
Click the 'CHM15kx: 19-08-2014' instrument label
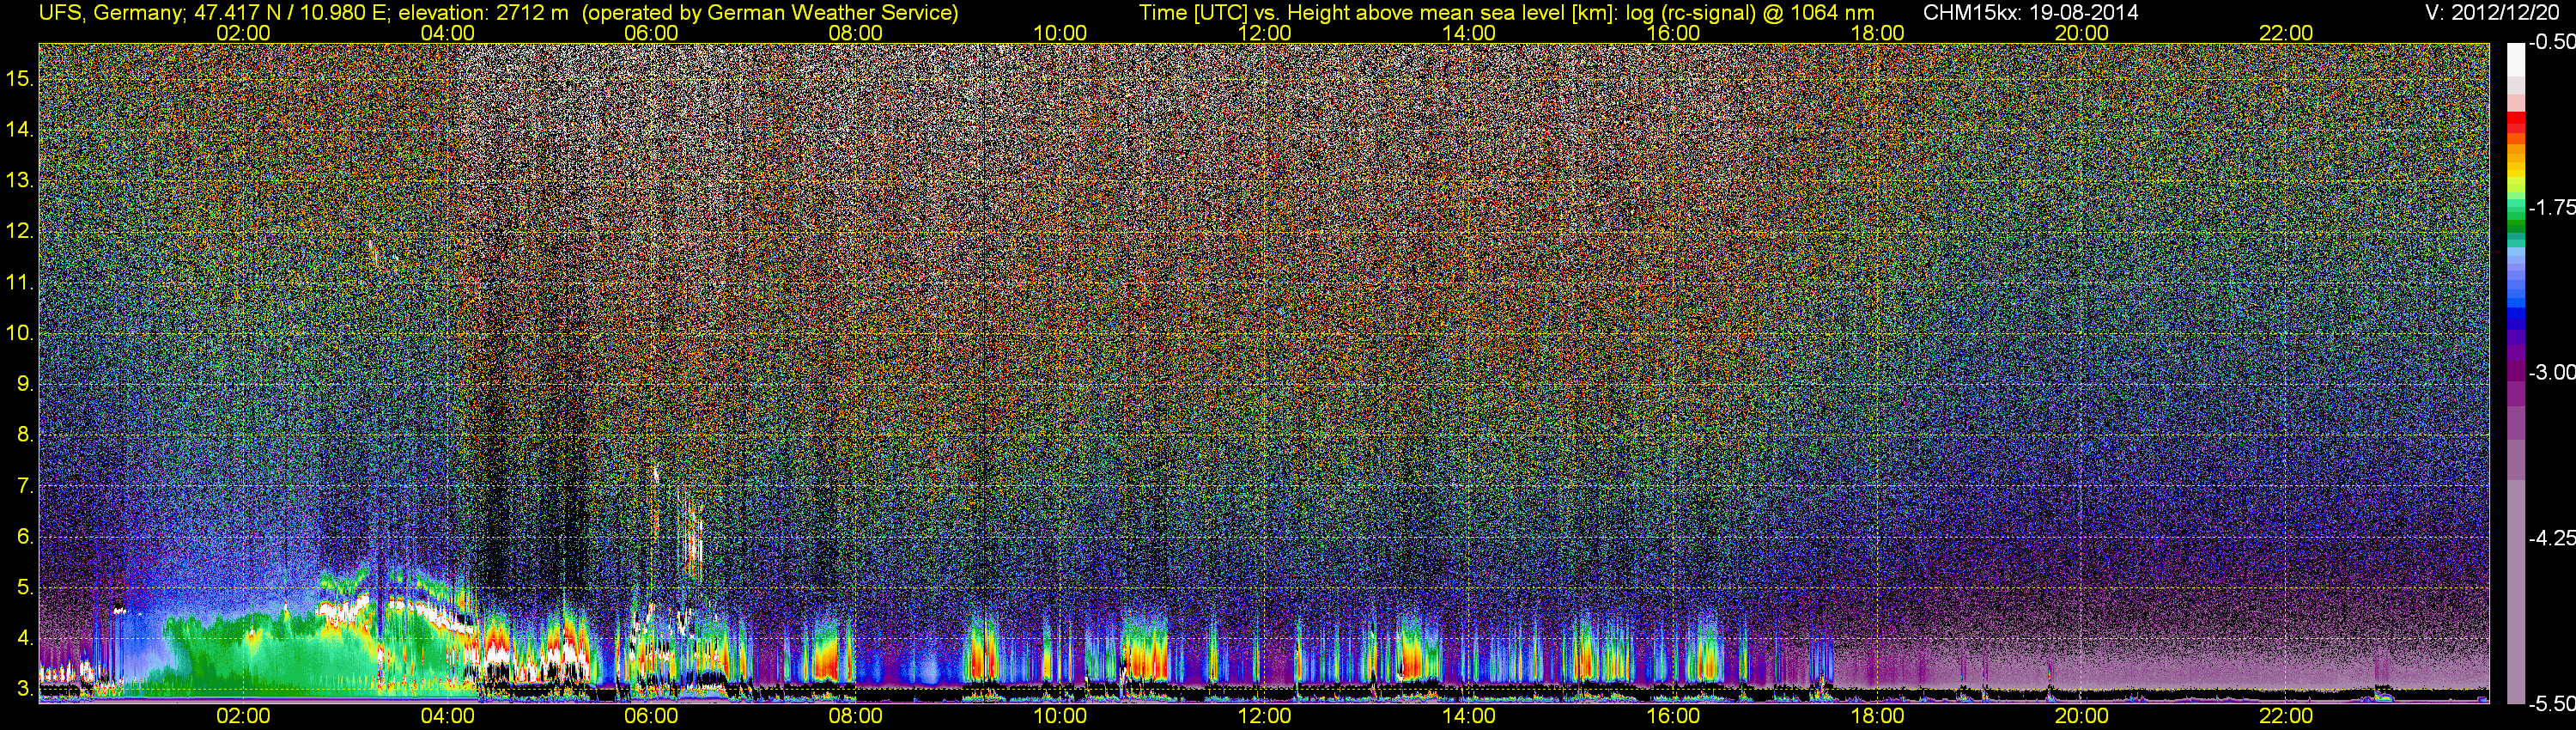(x=2031, y=13)
